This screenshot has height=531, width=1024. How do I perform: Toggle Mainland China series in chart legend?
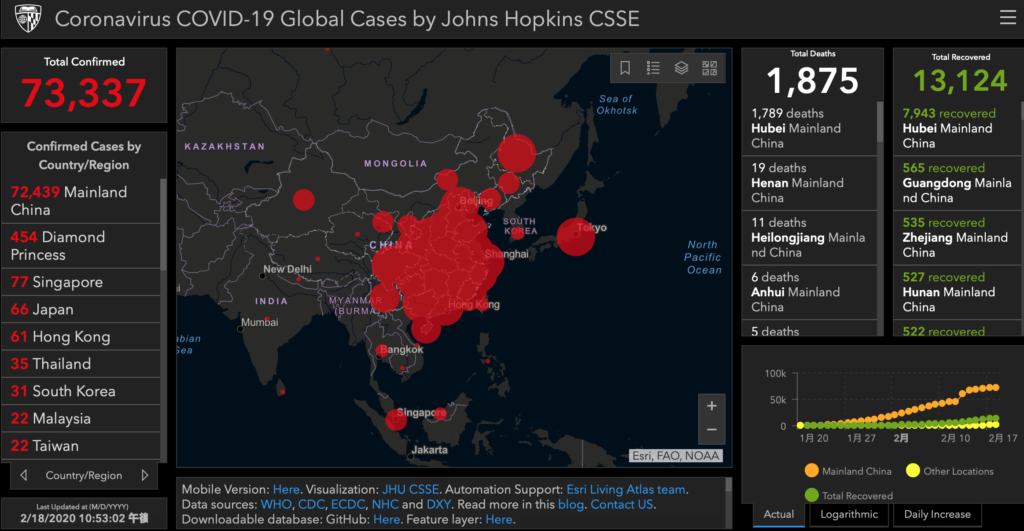(x=848, y=471)
